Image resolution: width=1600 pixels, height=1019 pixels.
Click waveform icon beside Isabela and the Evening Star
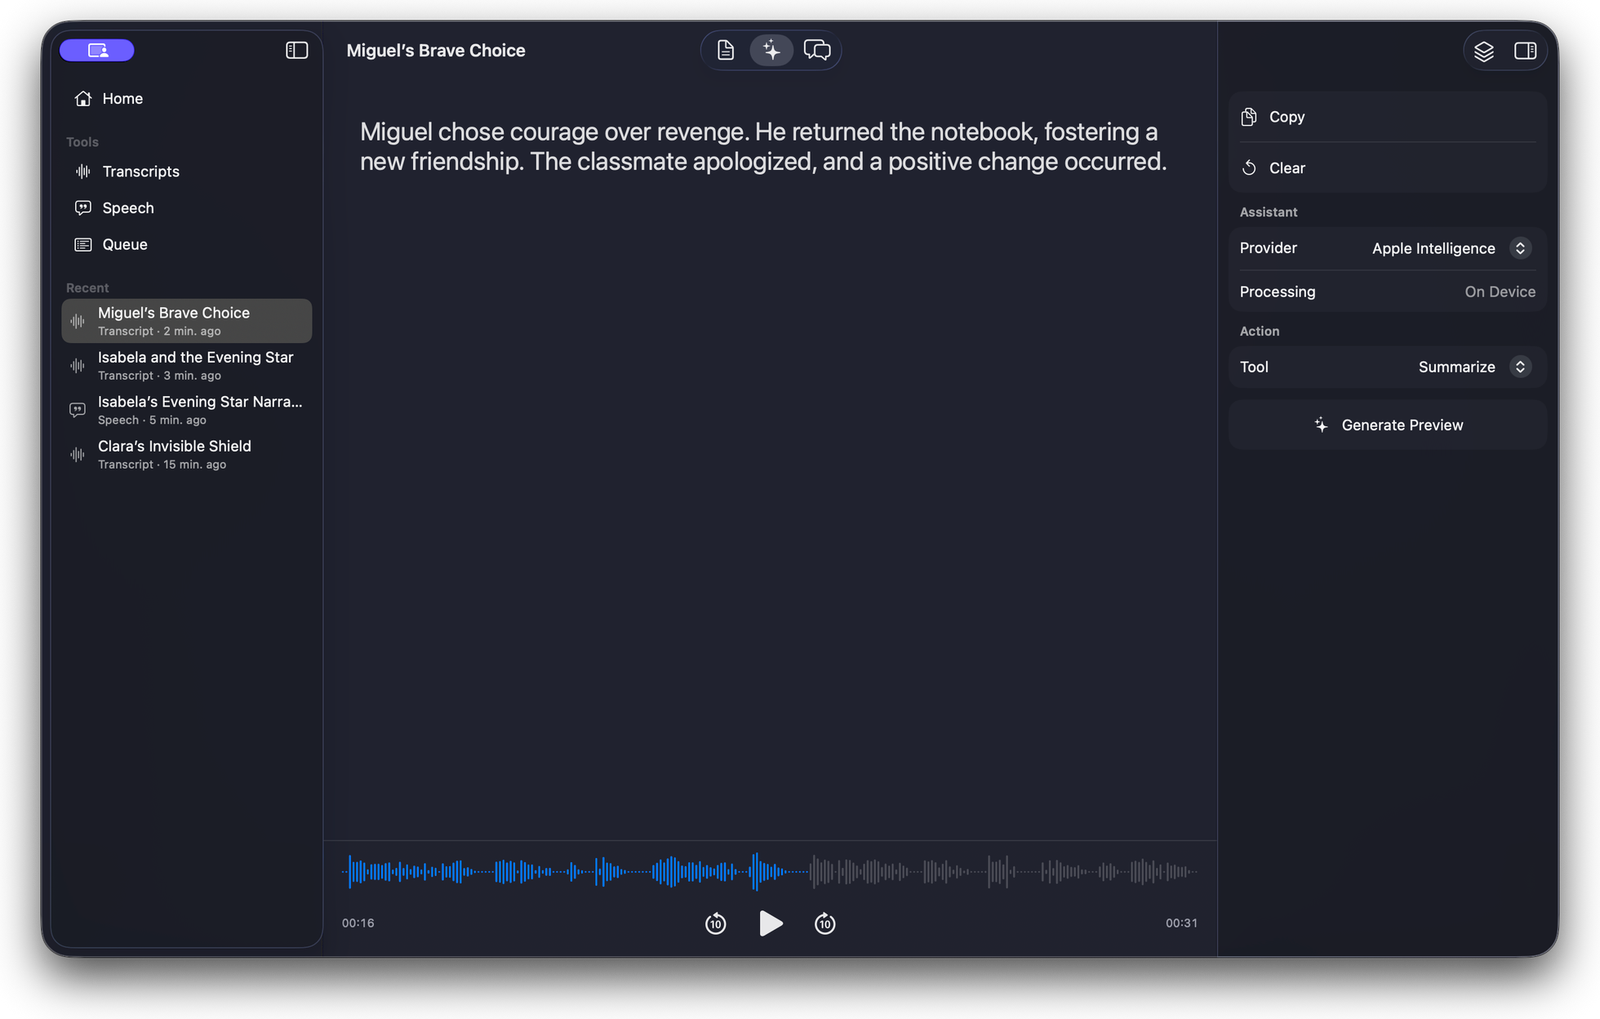(77, 366)
